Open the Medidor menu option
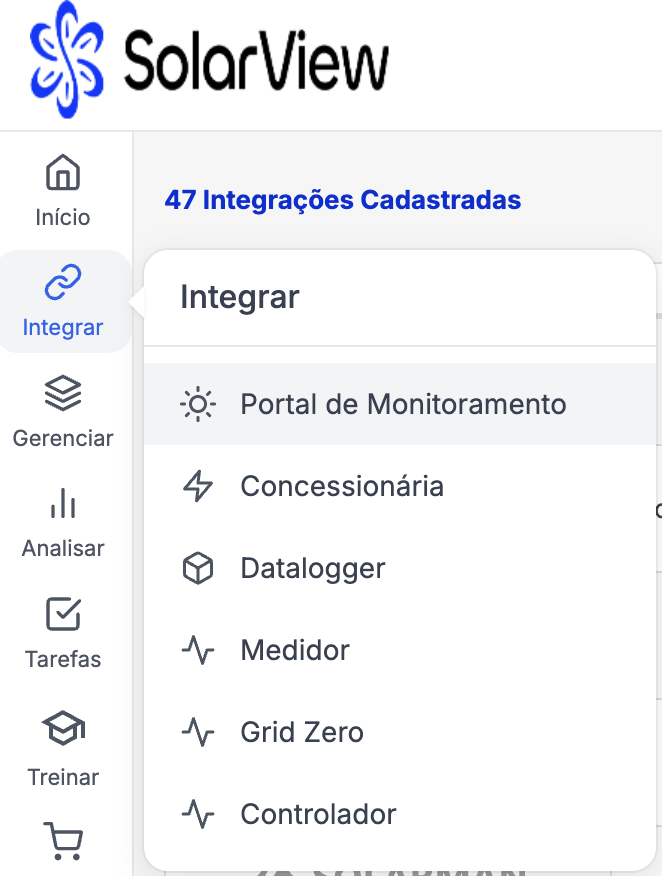The image size is (662, 876). click(295, 650)
